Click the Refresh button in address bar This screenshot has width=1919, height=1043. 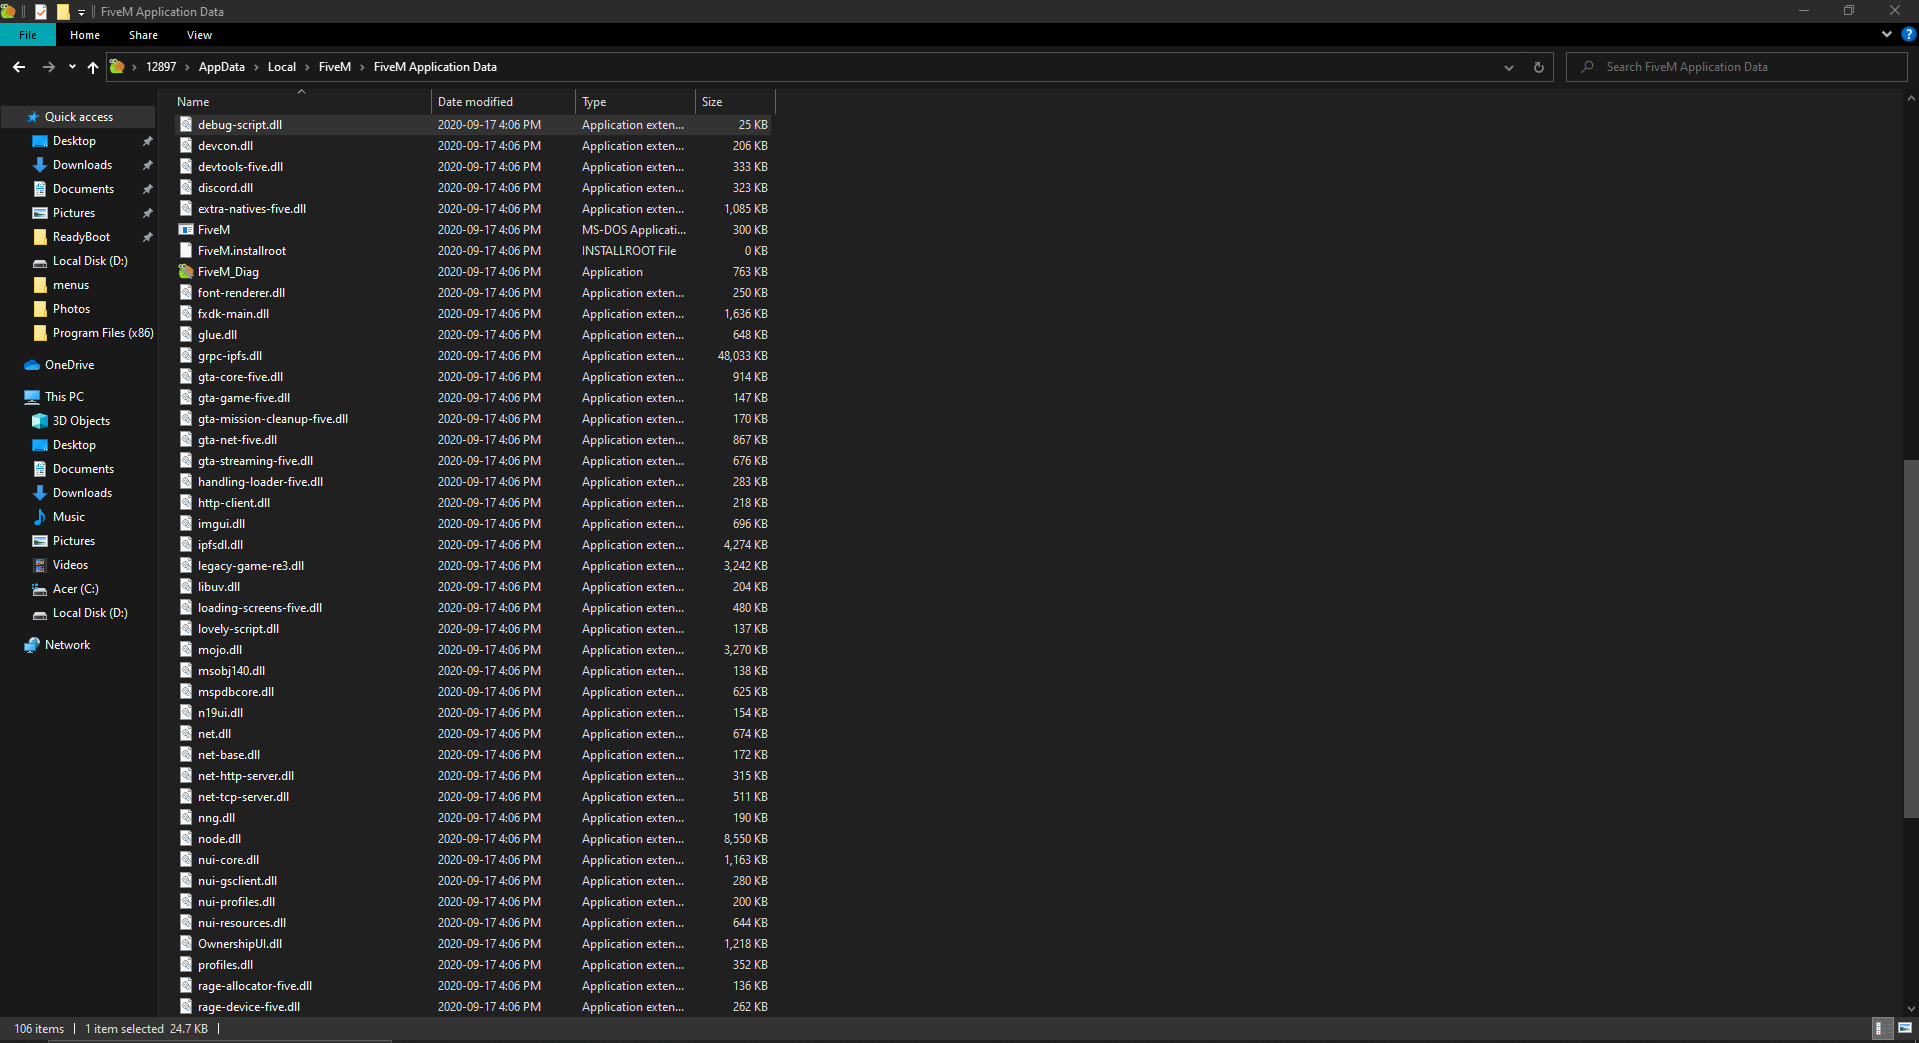(1538, 67)
